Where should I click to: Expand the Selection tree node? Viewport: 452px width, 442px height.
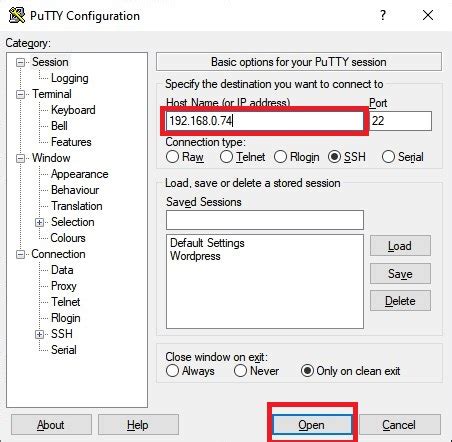39,222
